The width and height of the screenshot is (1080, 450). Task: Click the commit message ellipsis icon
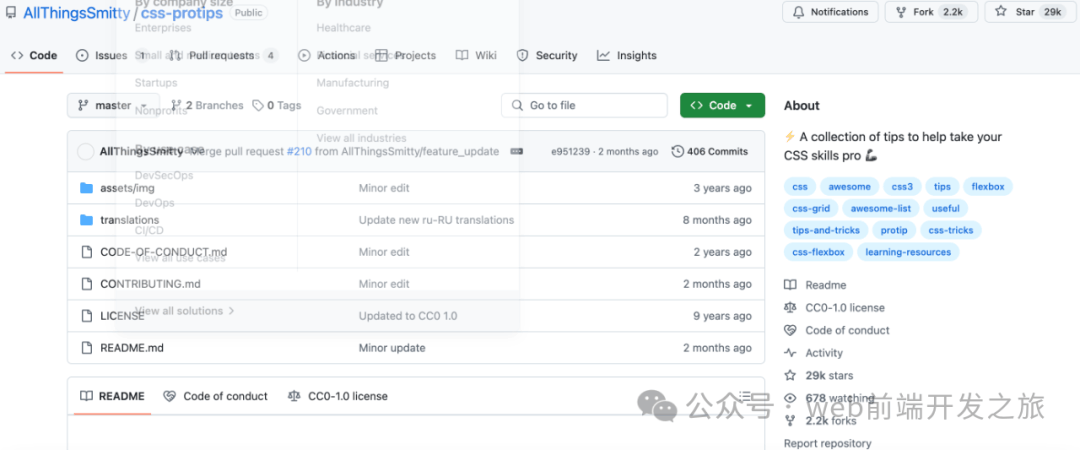(517, 152)
